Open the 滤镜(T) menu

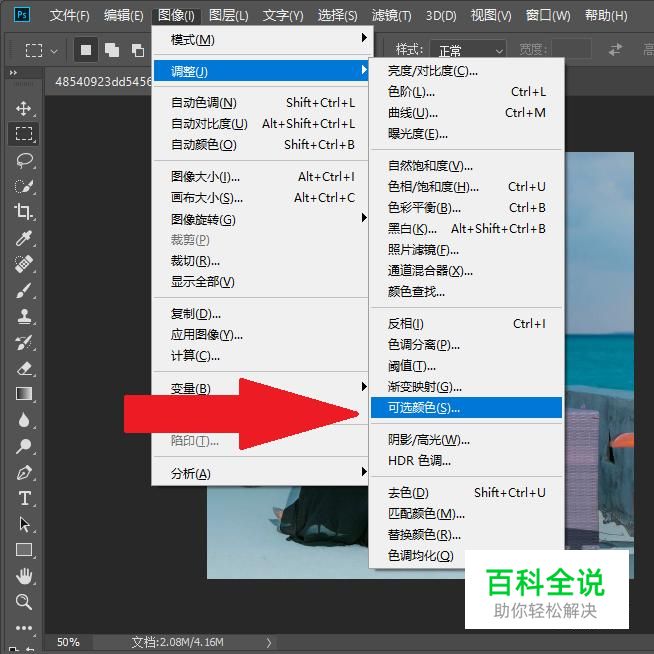coord(391,15)
